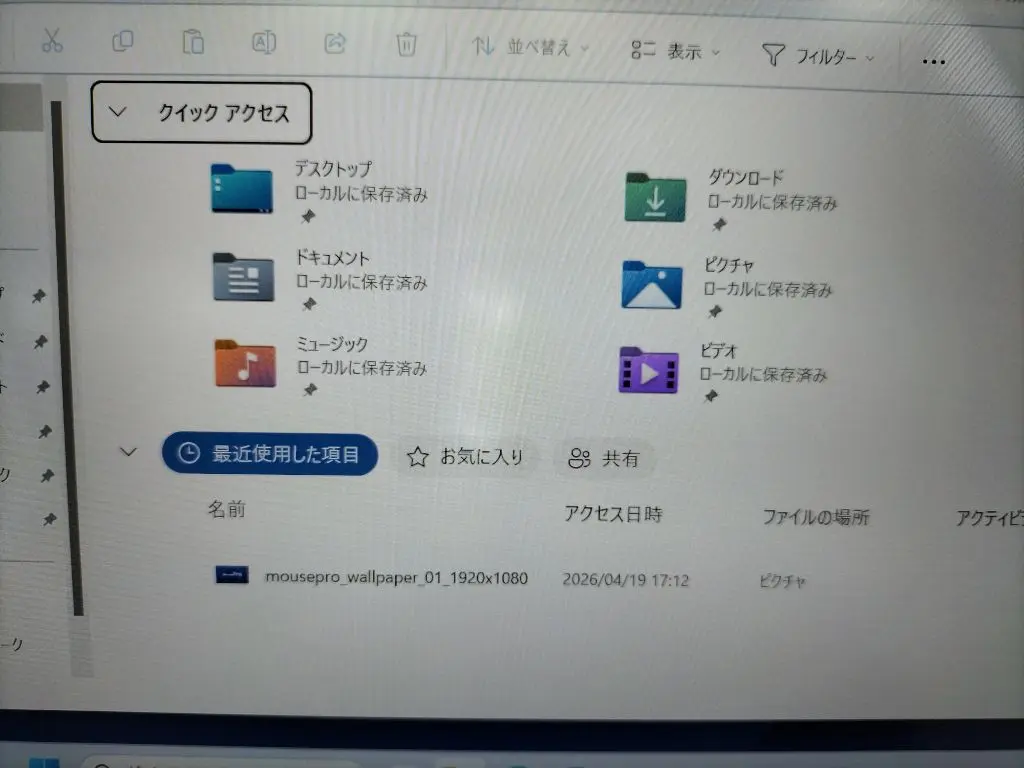The width and height of the screenshot is (1024, 768).
Task: Collapse the クイック アクセス section
Action: coord(117,112)
